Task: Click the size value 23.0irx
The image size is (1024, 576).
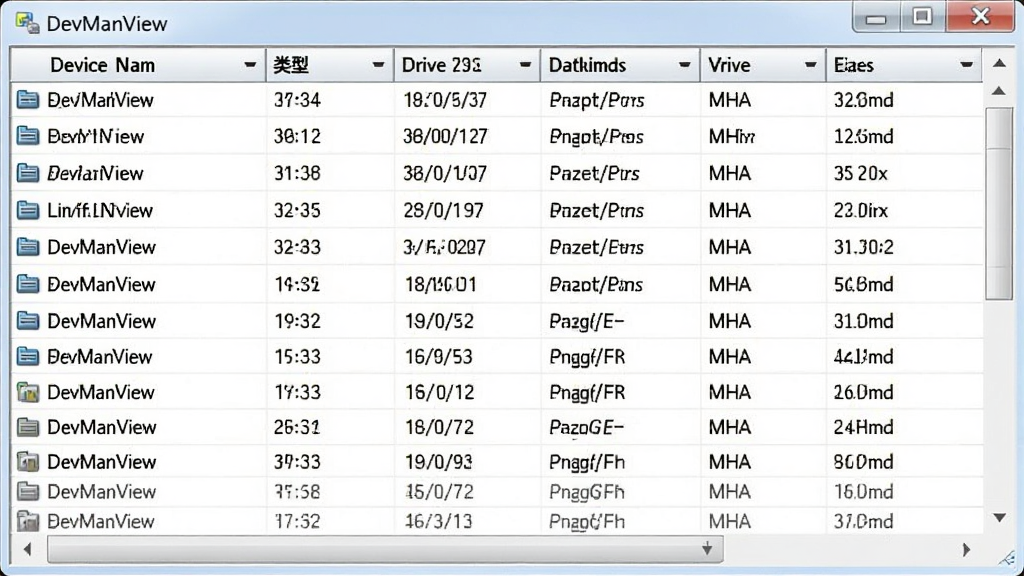Action: [861, 210]
